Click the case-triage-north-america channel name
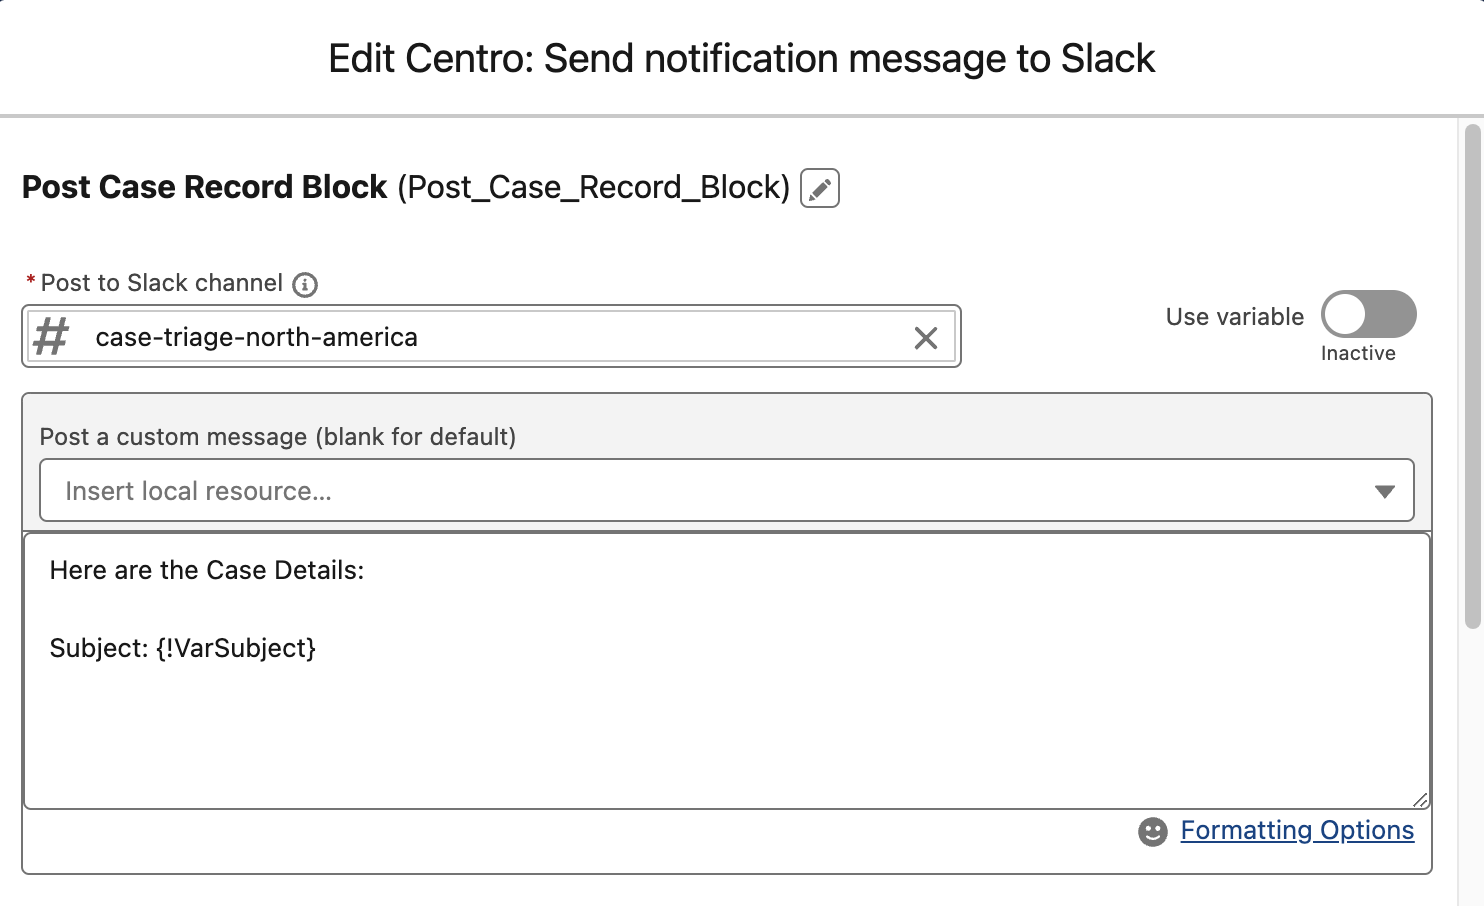Image resolution: width=1484 pixels, height=906 pixels. [257, 337]
